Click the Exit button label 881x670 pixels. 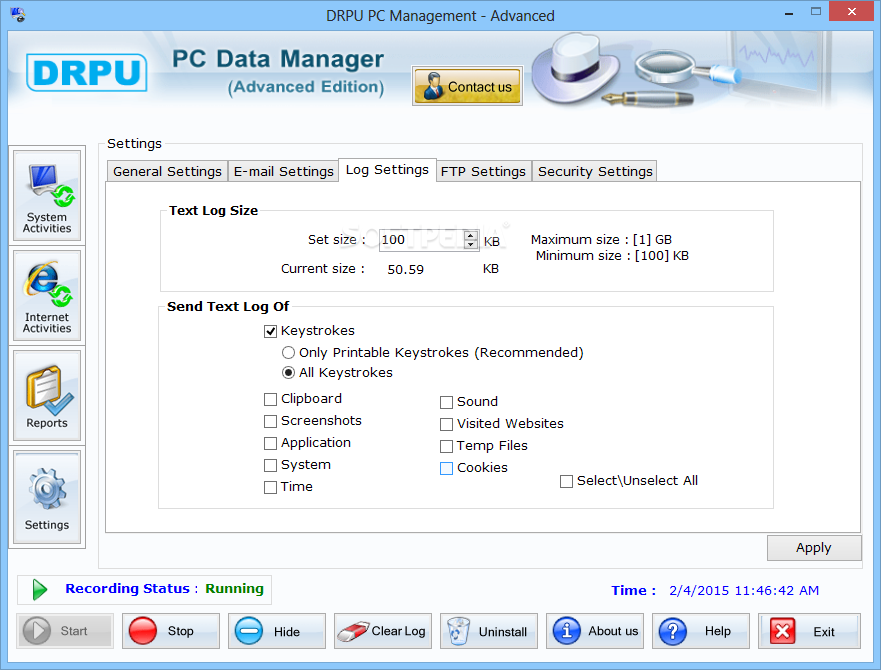pos(824,632)
